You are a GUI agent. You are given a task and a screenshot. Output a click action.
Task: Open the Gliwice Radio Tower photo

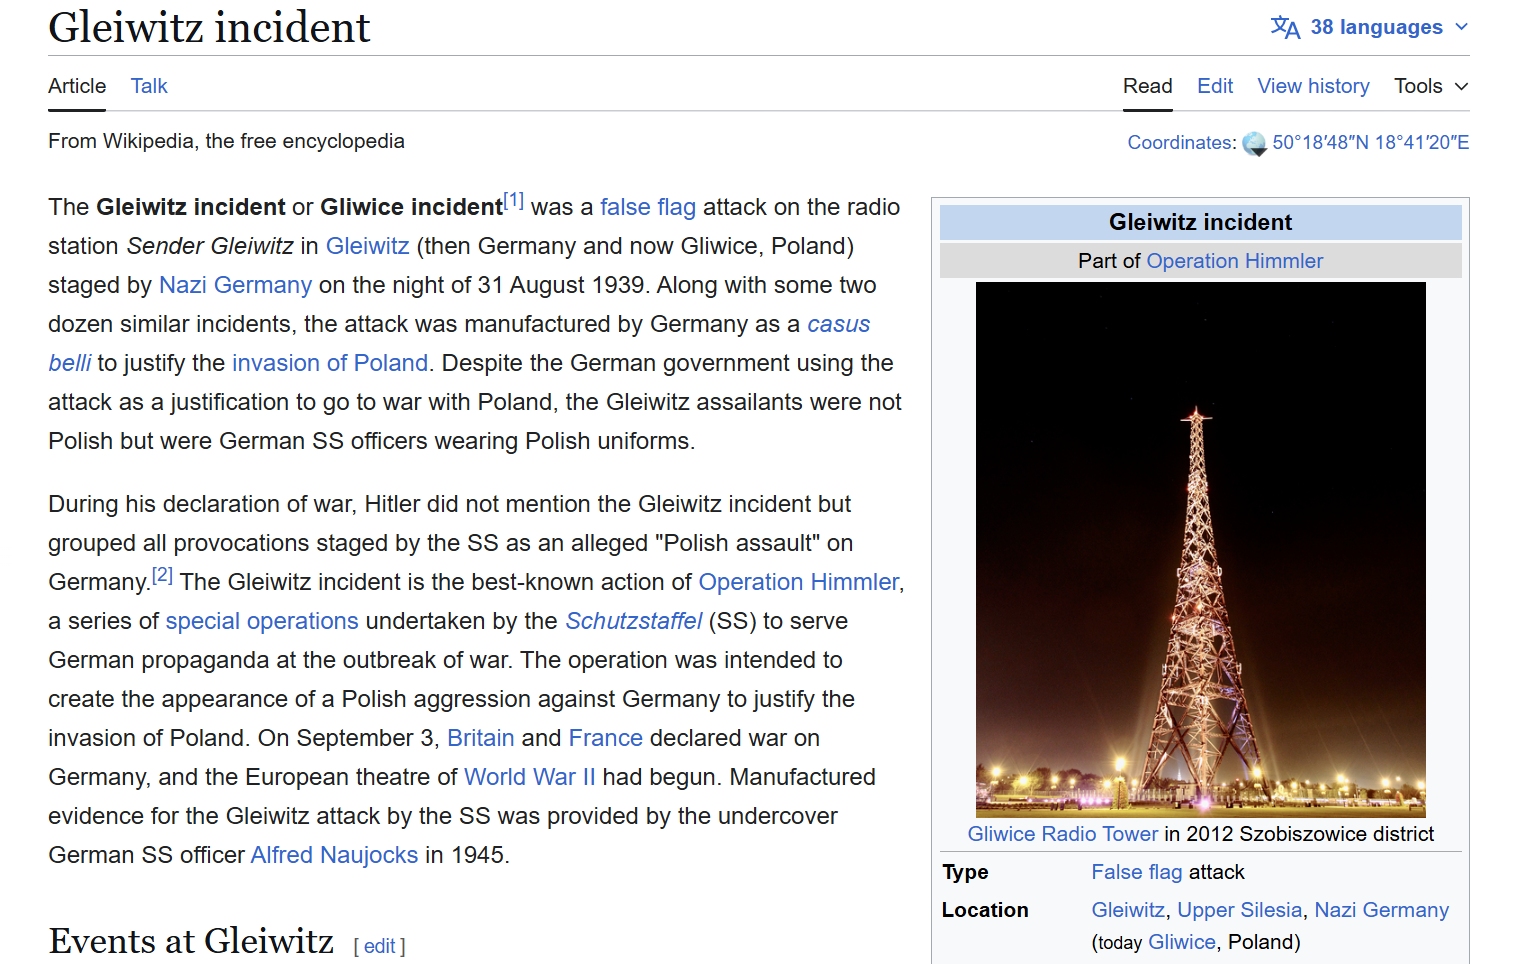click(1200, 549)
